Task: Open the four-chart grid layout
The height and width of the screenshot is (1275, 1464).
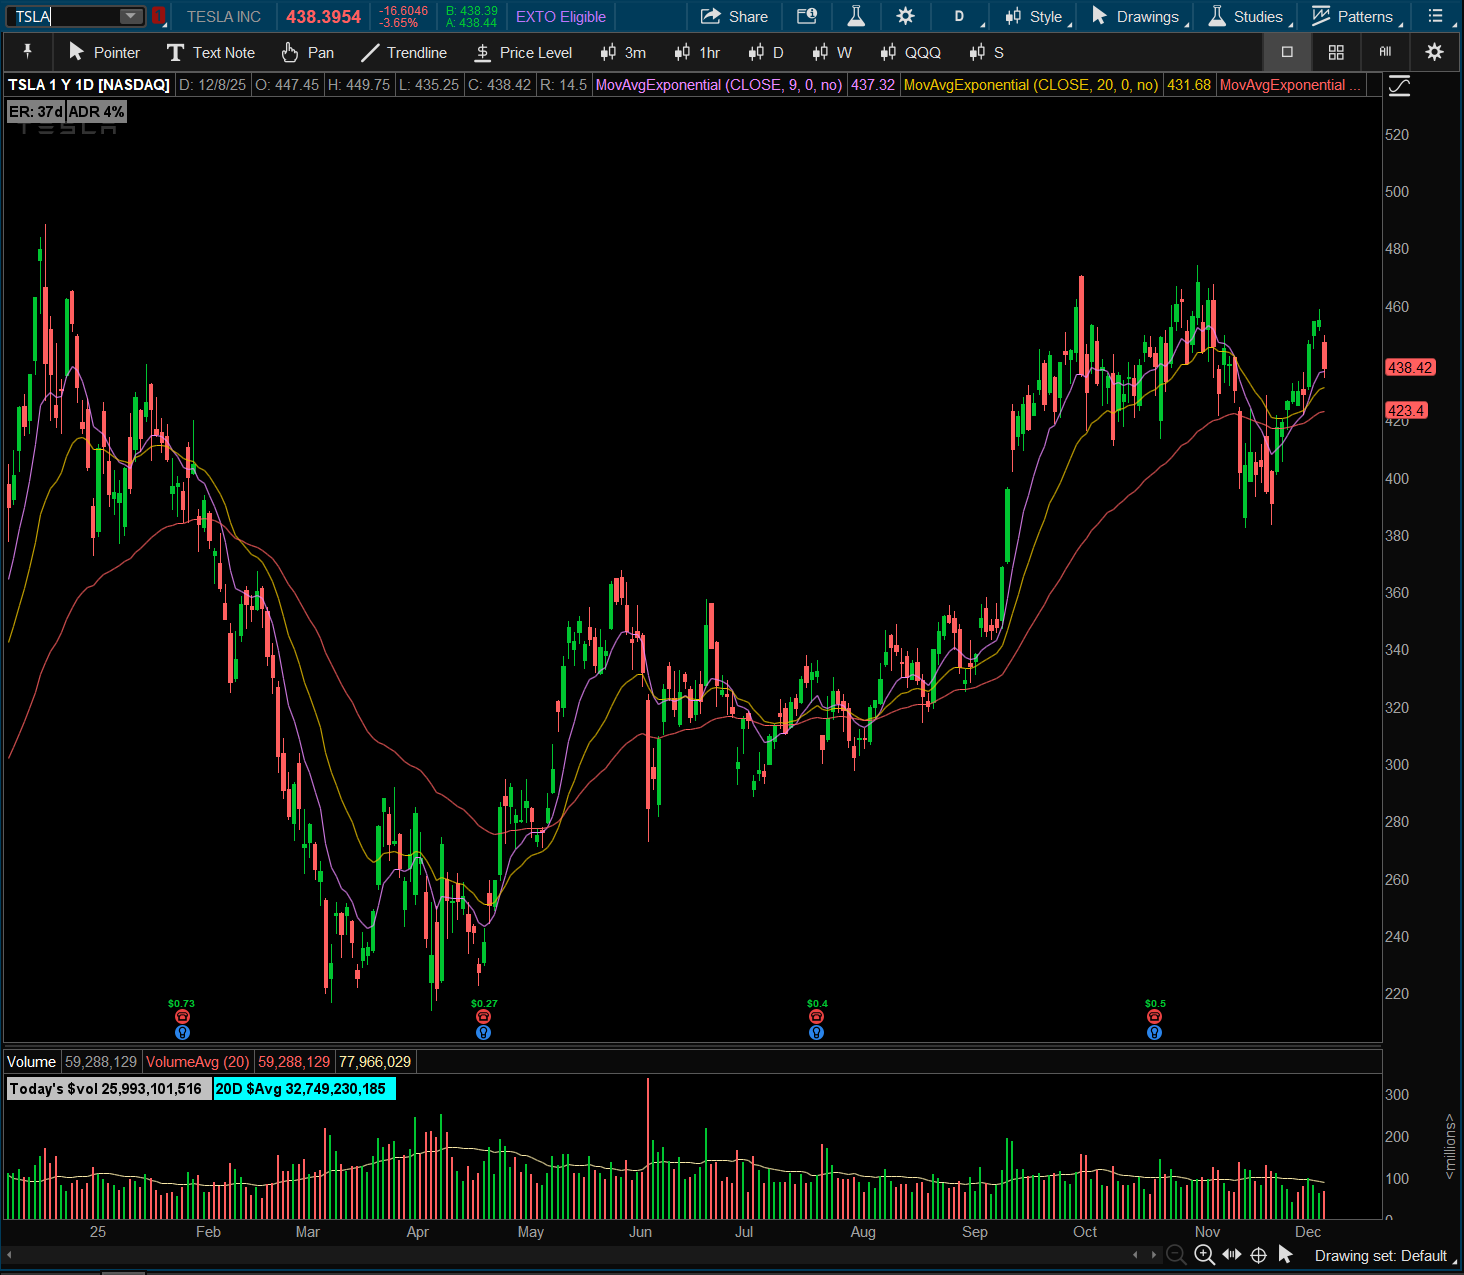Action: (1336, 52)
